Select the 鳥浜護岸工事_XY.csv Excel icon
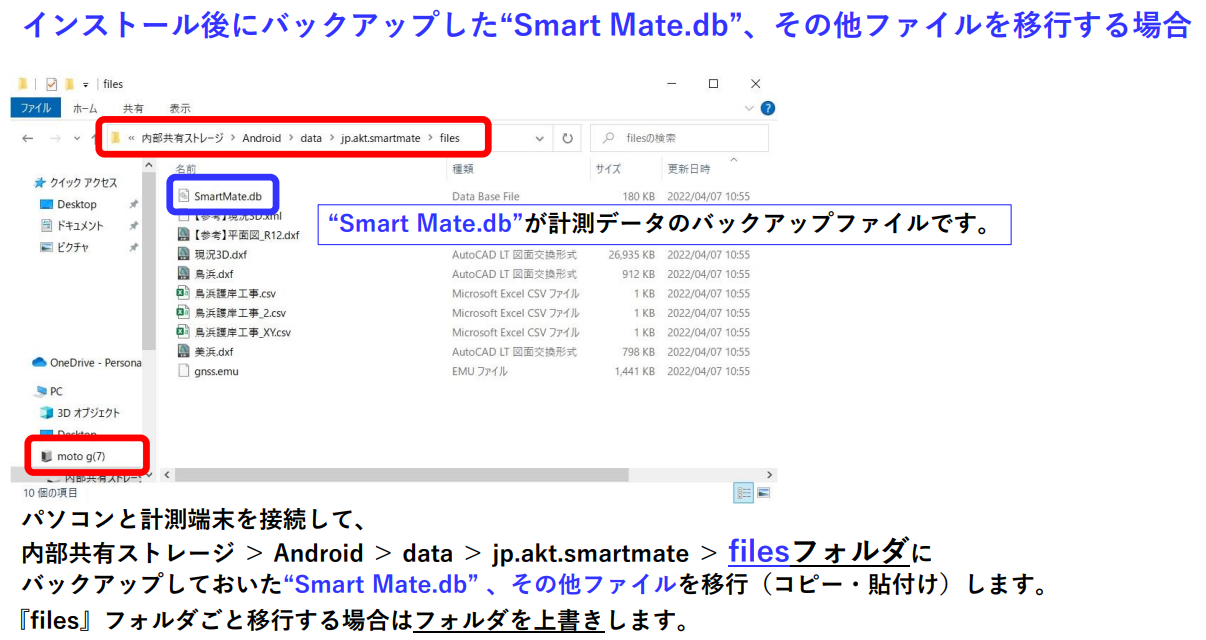The width and height of the screenshot is (1206, 640). click(x=183, y=332)
